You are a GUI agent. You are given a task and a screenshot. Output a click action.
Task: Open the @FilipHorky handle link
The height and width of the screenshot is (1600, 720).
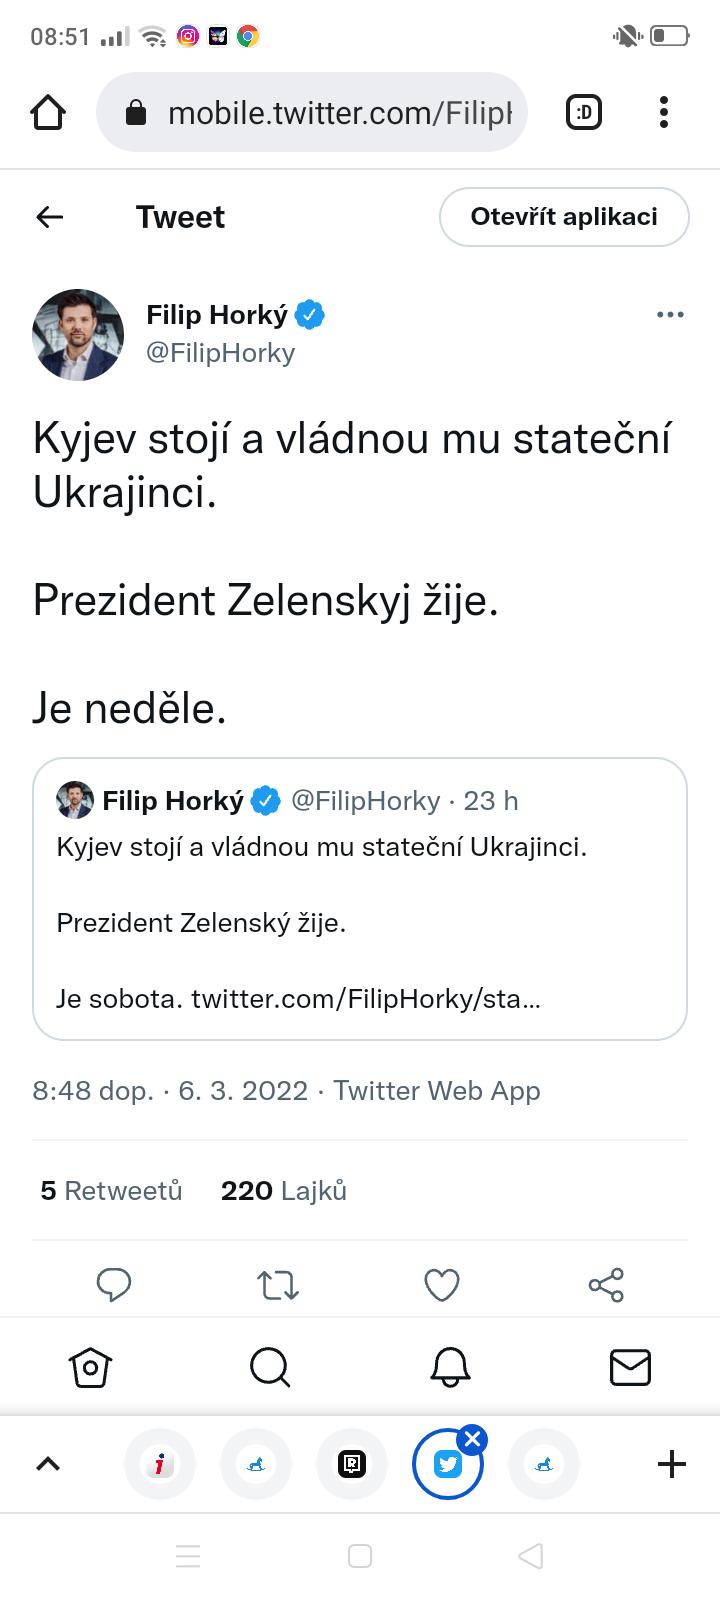(221, 353)
